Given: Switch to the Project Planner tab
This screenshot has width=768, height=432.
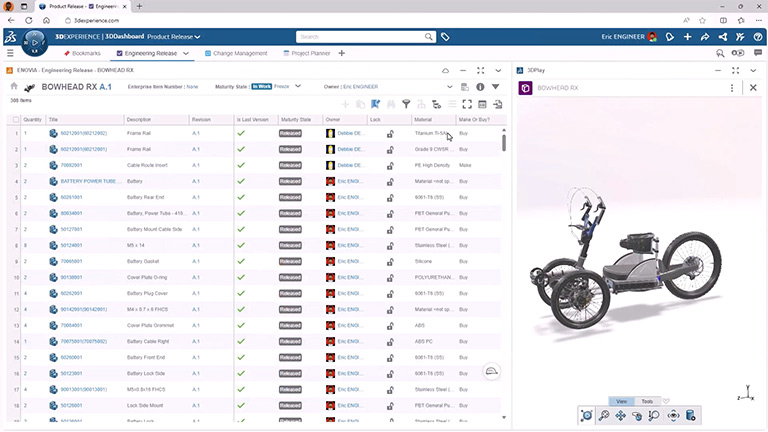Looking at the screenshot, I should pos(307,53).
